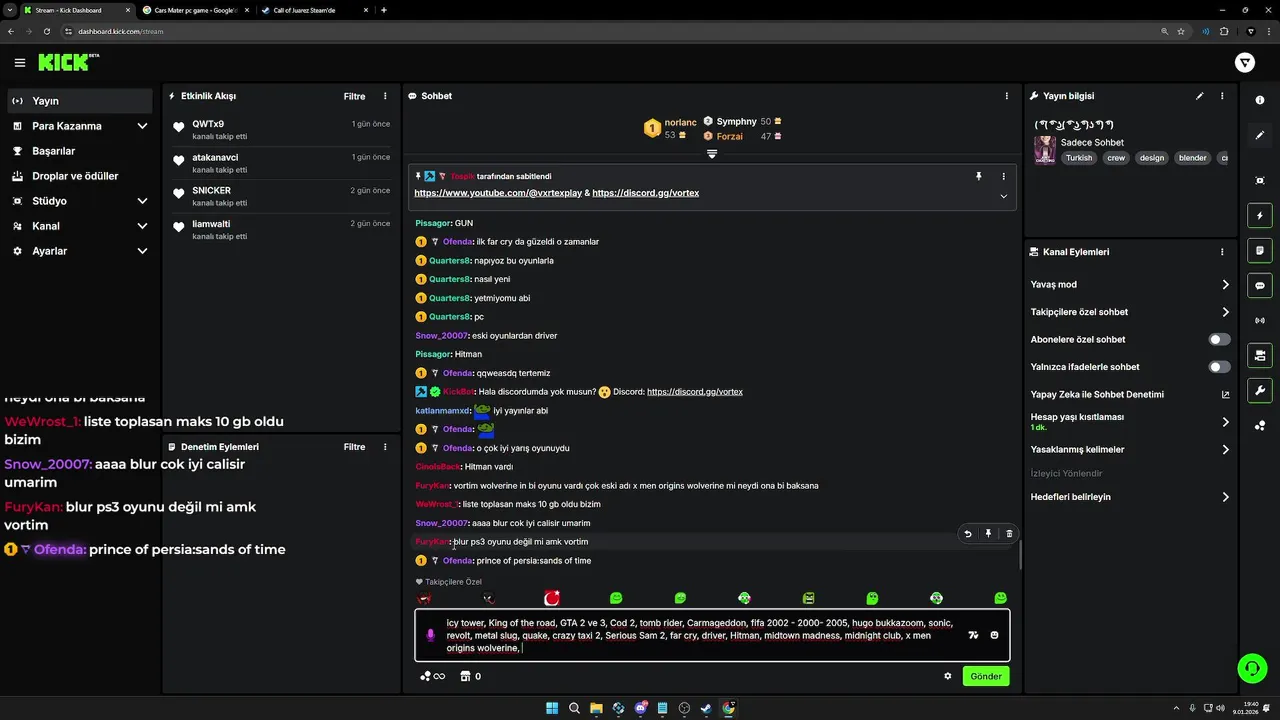Open Windows Start from the taskbar
Viewport: 1280px width, 720px height.
[x=552, y=708]
